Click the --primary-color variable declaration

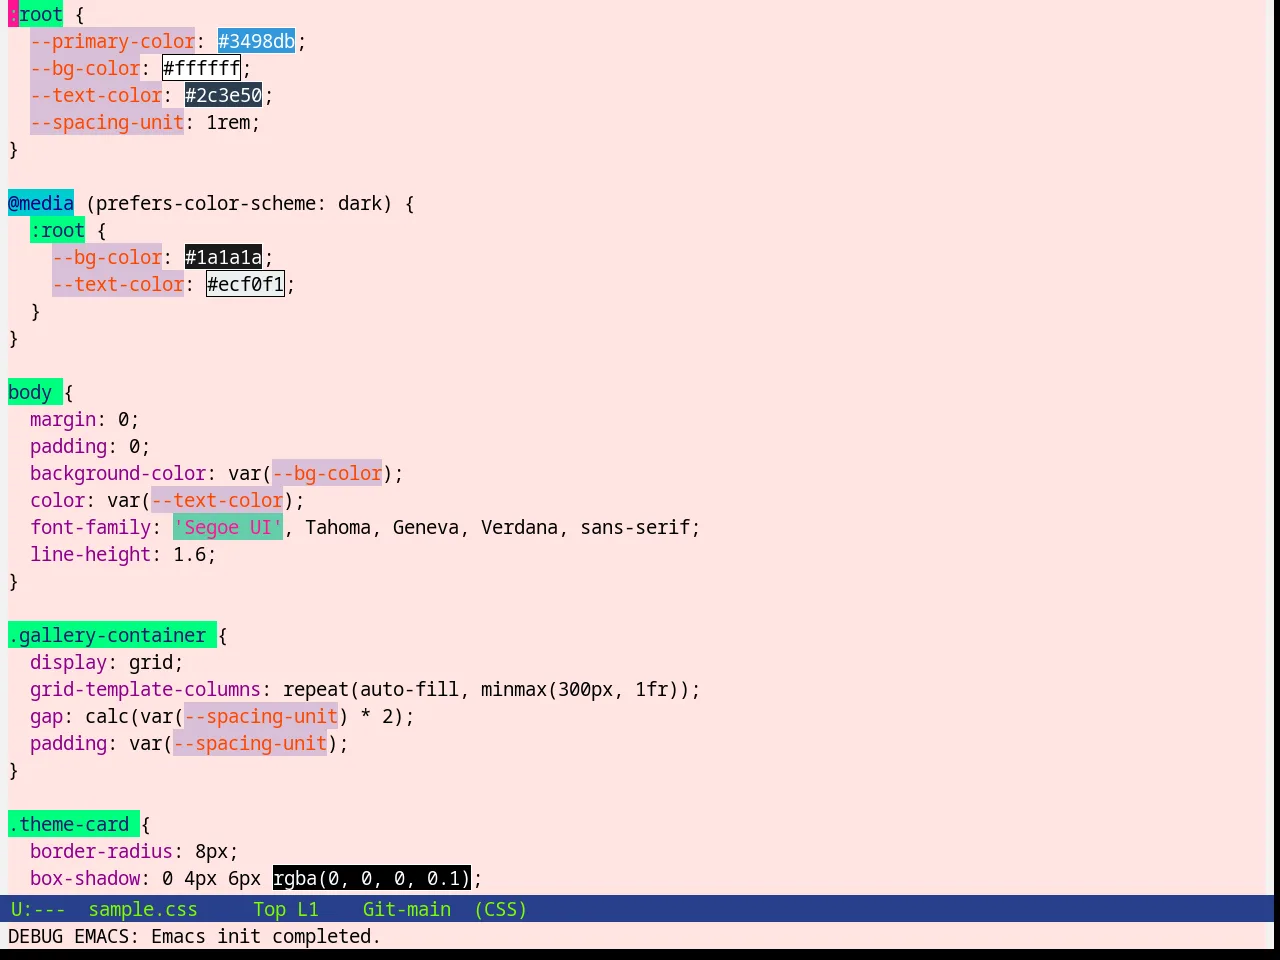[x=112, y=41]
